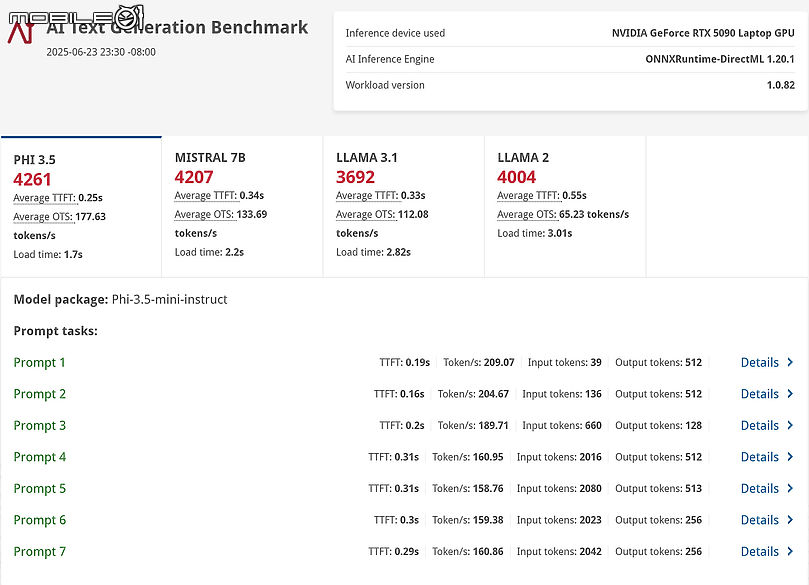Click the PHI 3.5 score "4261"
The image size is (809, 585).
(33, 180)
